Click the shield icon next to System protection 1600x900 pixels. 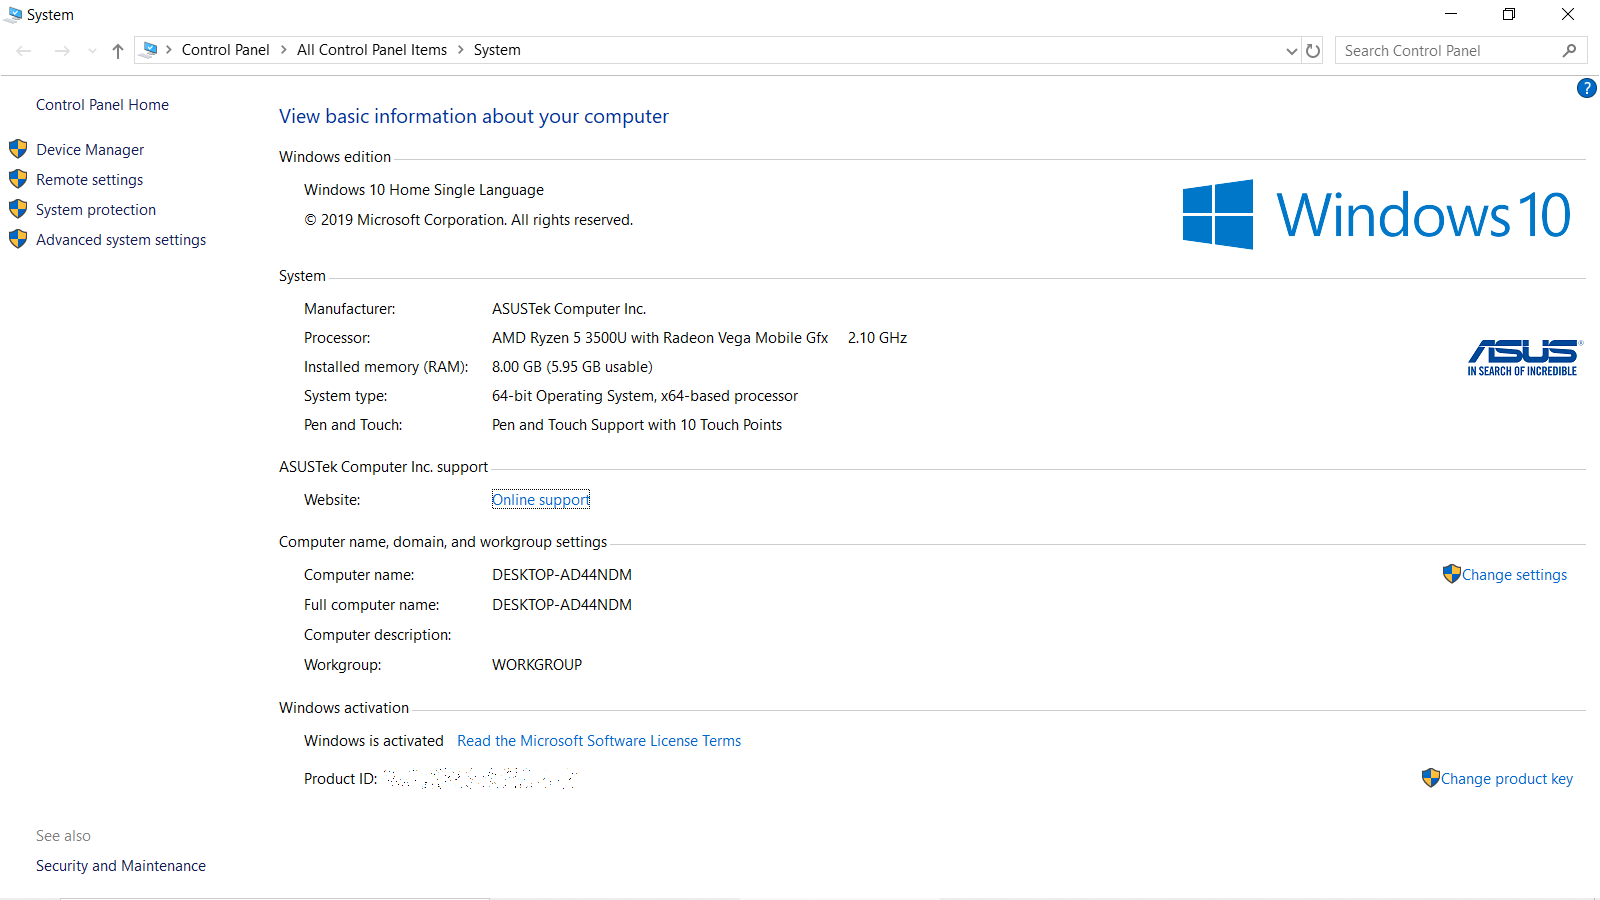point(18,209)
